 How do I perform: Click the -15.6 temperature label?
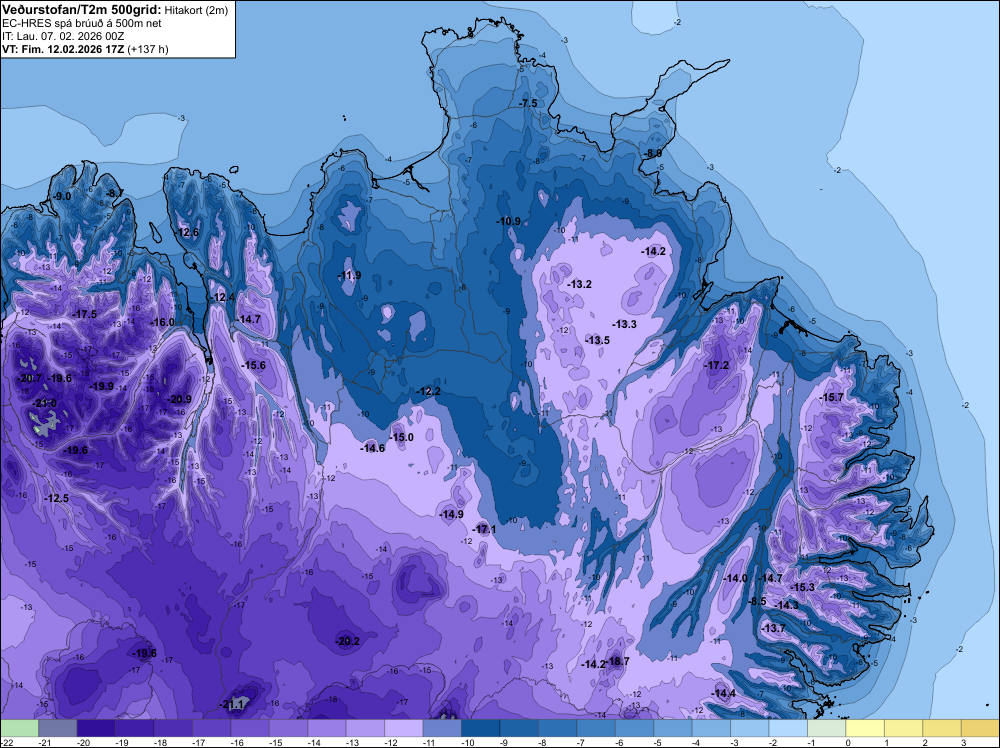[x=253, y=365]
